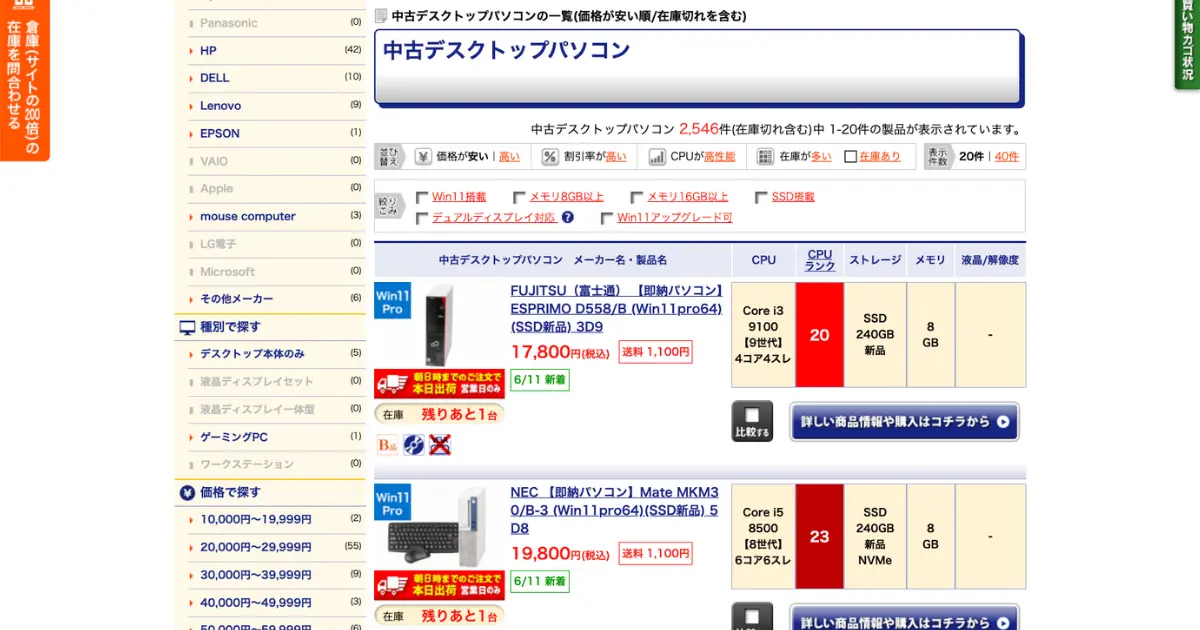This screenshot has width=1200, height=630.
Task: Click the CPUランク column header link
Action: point(820,260)
